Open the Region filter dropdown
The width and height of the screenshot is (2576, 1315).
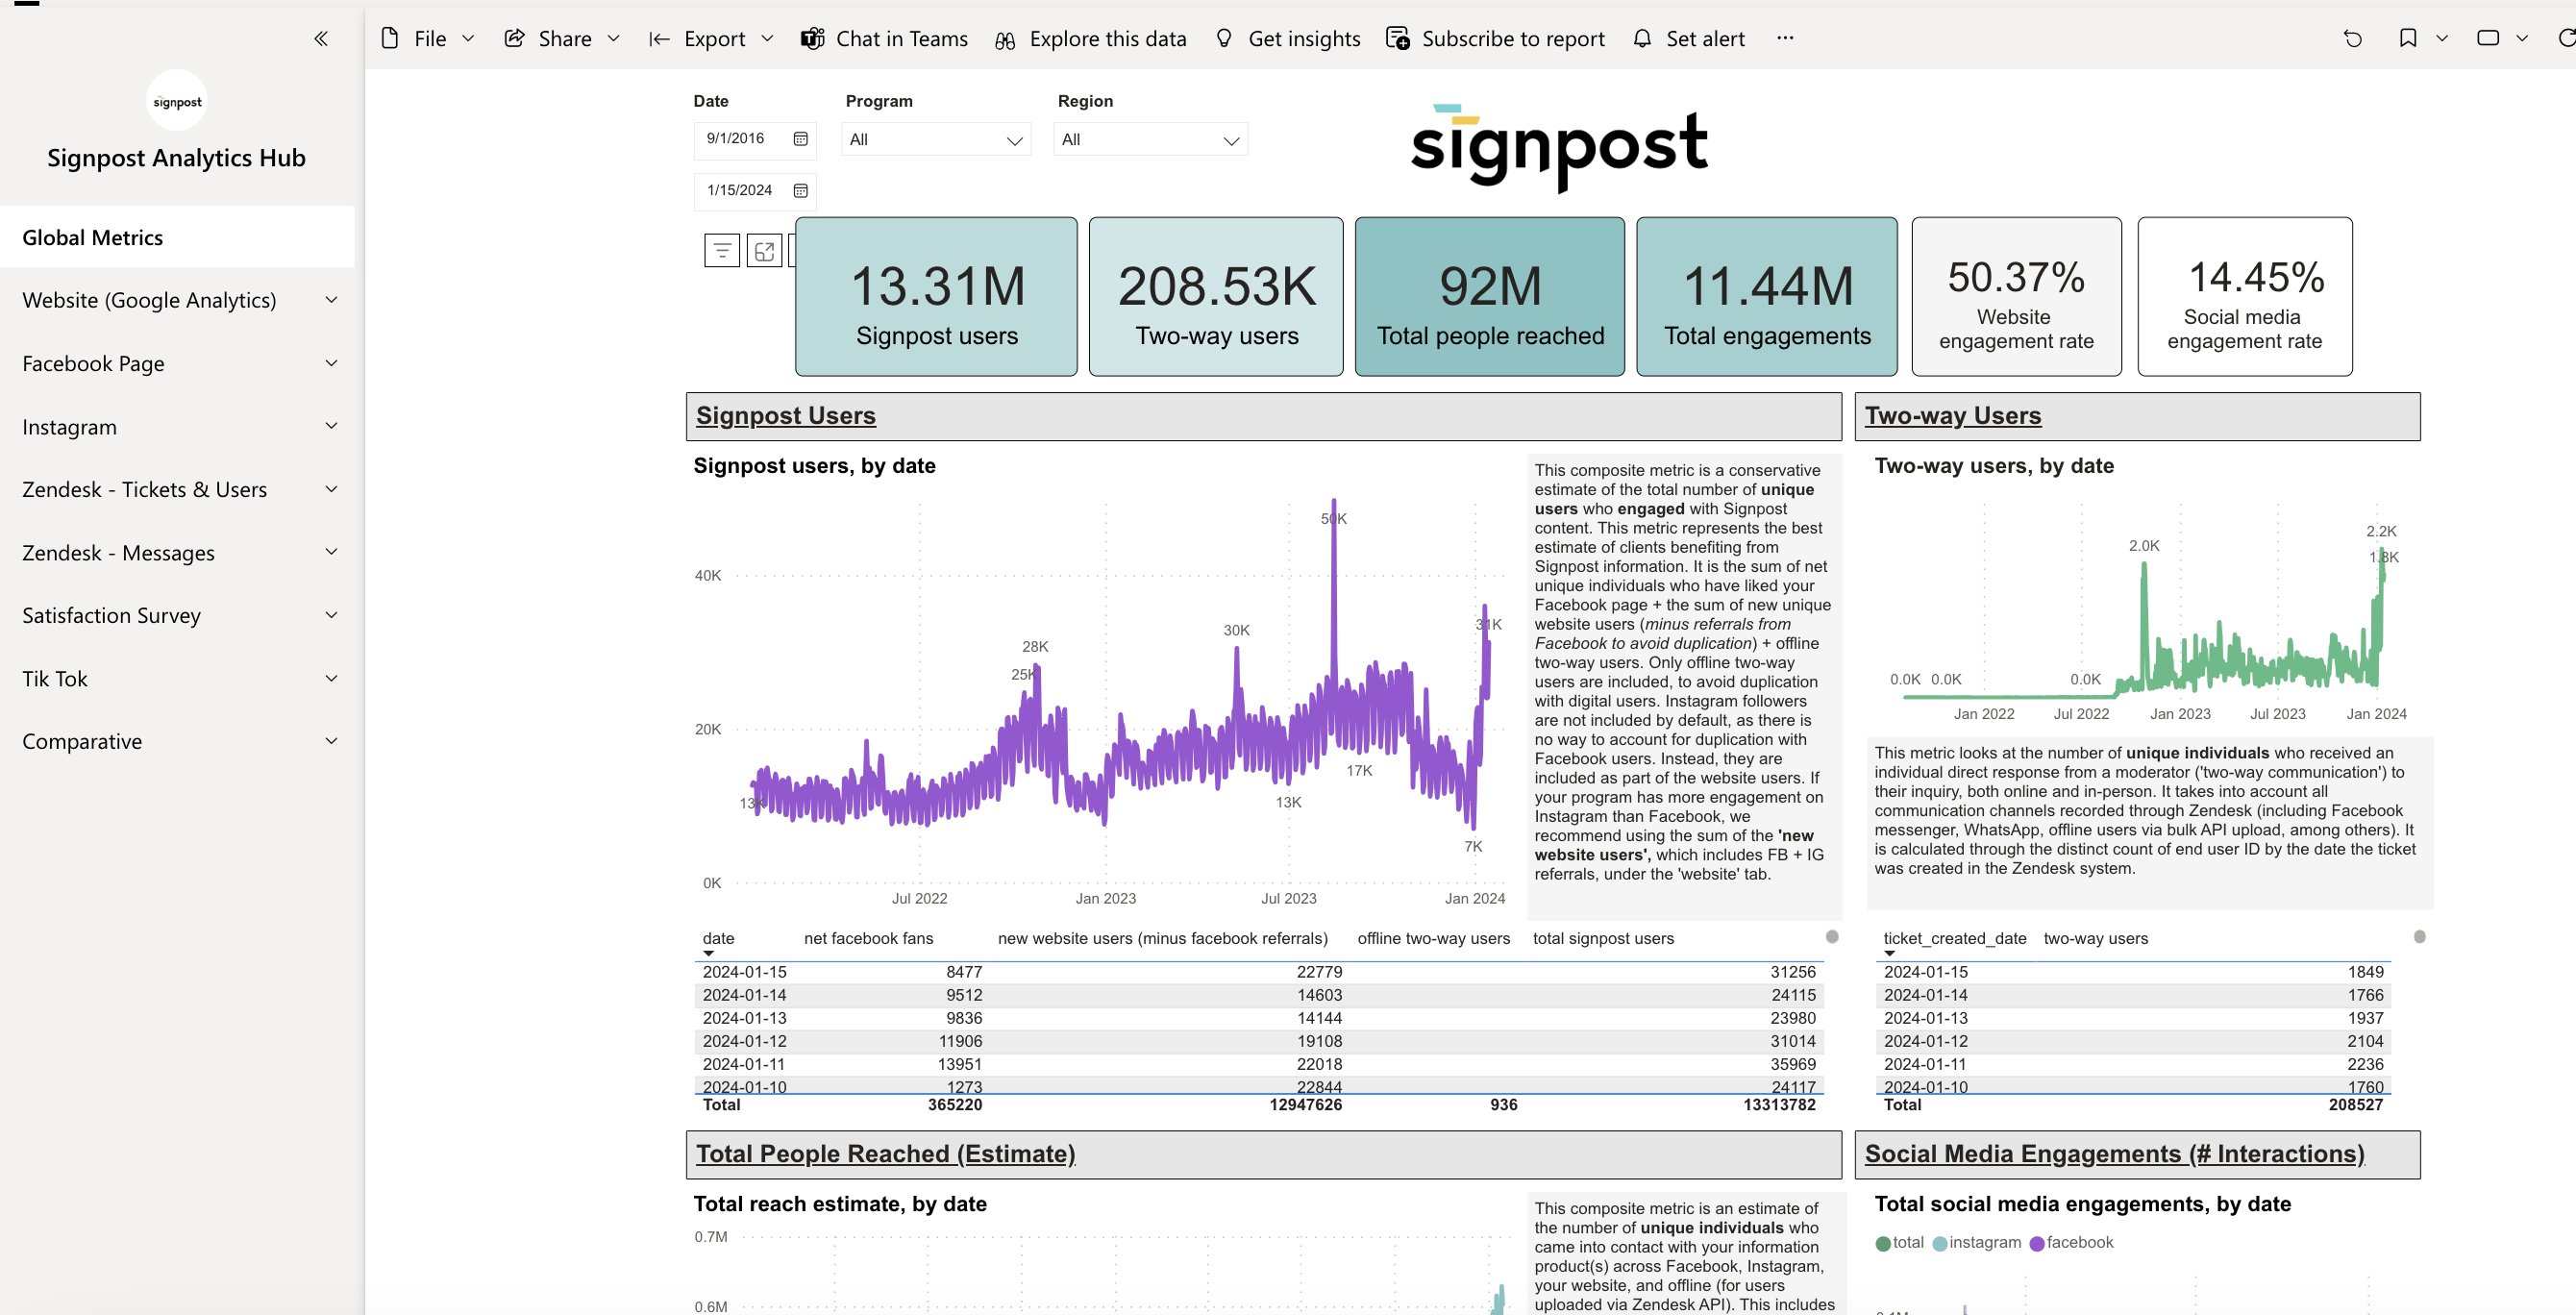click(1150, 140)
